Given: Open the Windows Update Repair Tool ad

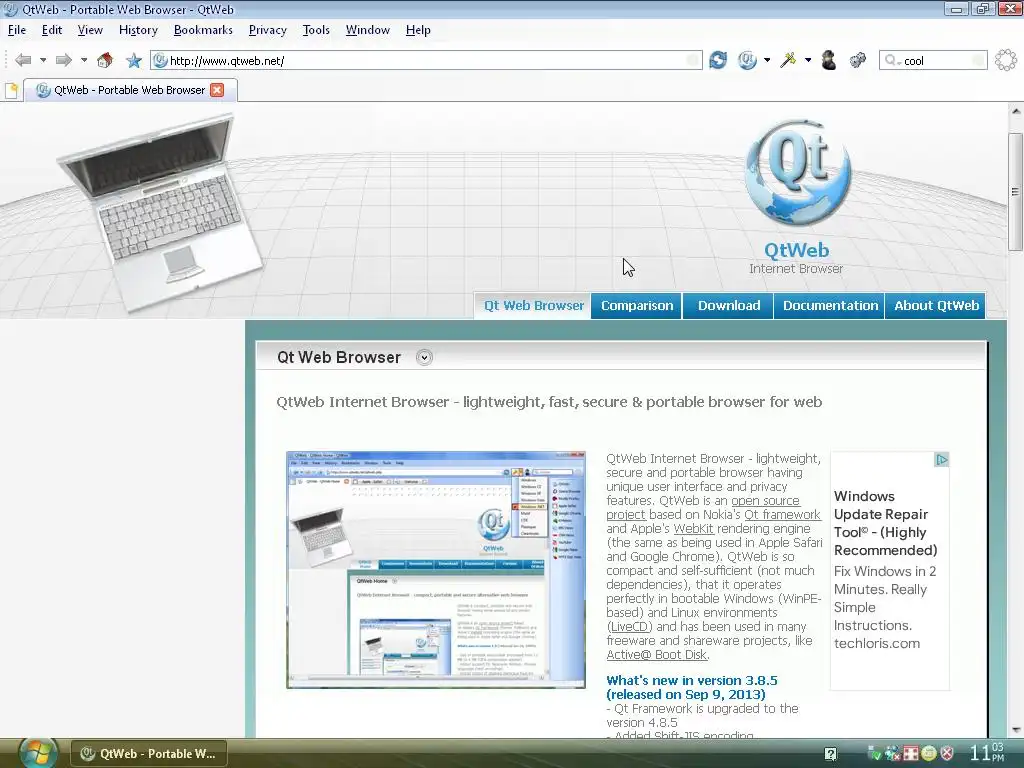Looking at the screenshot, I should (886, 523).
